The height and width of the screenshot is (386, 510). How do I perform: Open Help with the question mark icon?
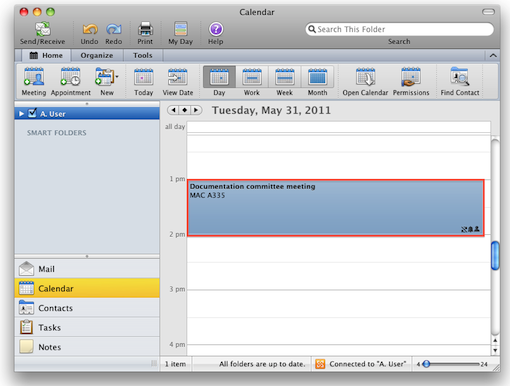click(x=216, y=29)
